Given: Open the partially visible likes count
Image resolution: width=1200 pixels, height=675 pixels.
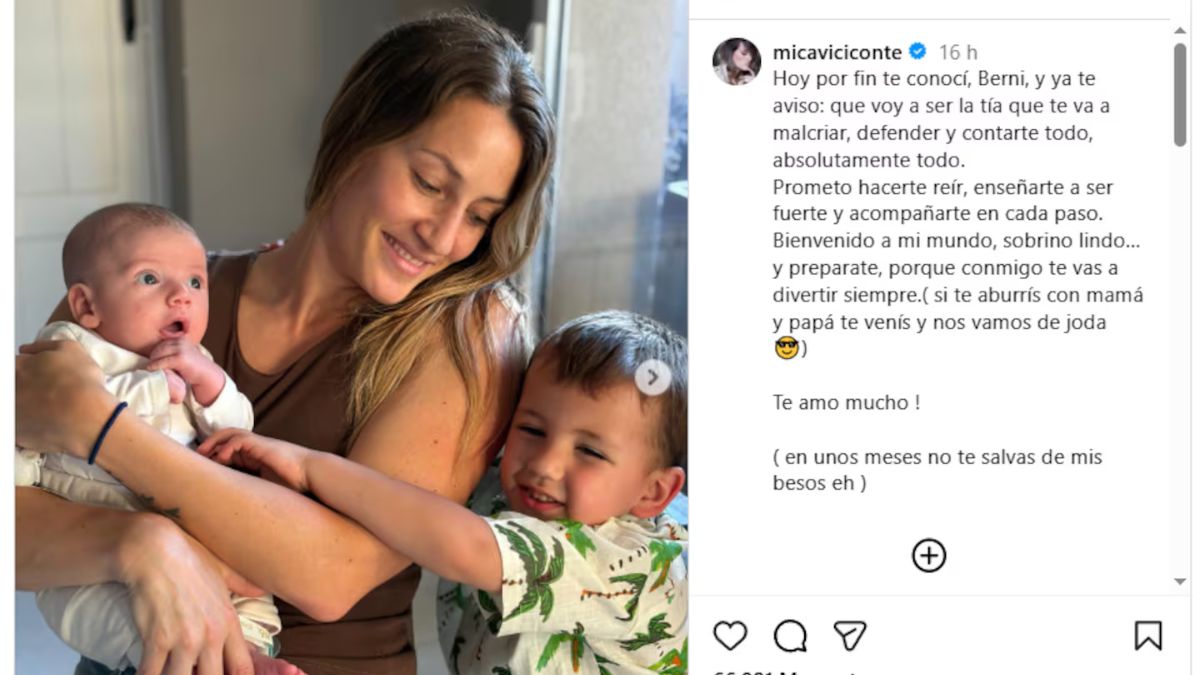Looking at the screenshot, I should tap(782, 671).
